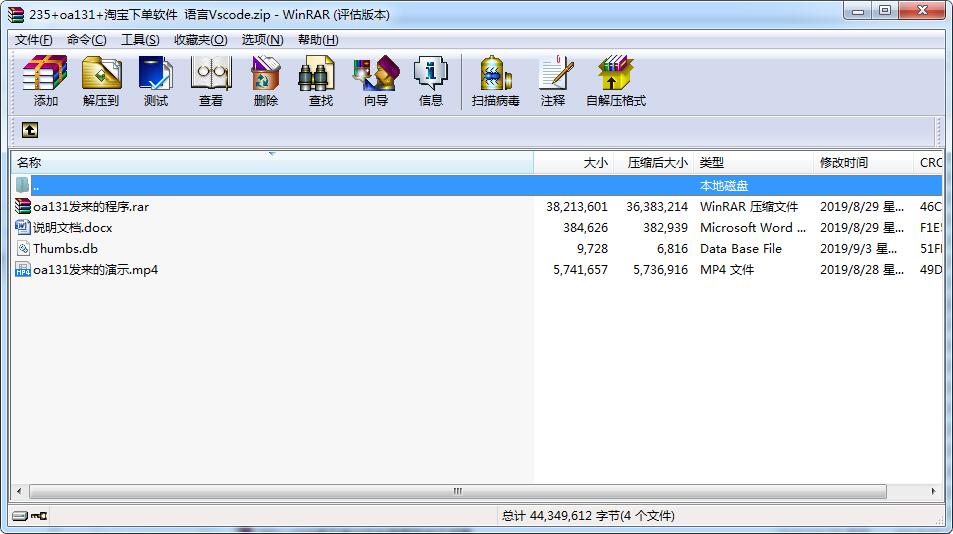Go up one level with arrow icon
This screenshot has width=953, height=534.
tap(30, 130)
